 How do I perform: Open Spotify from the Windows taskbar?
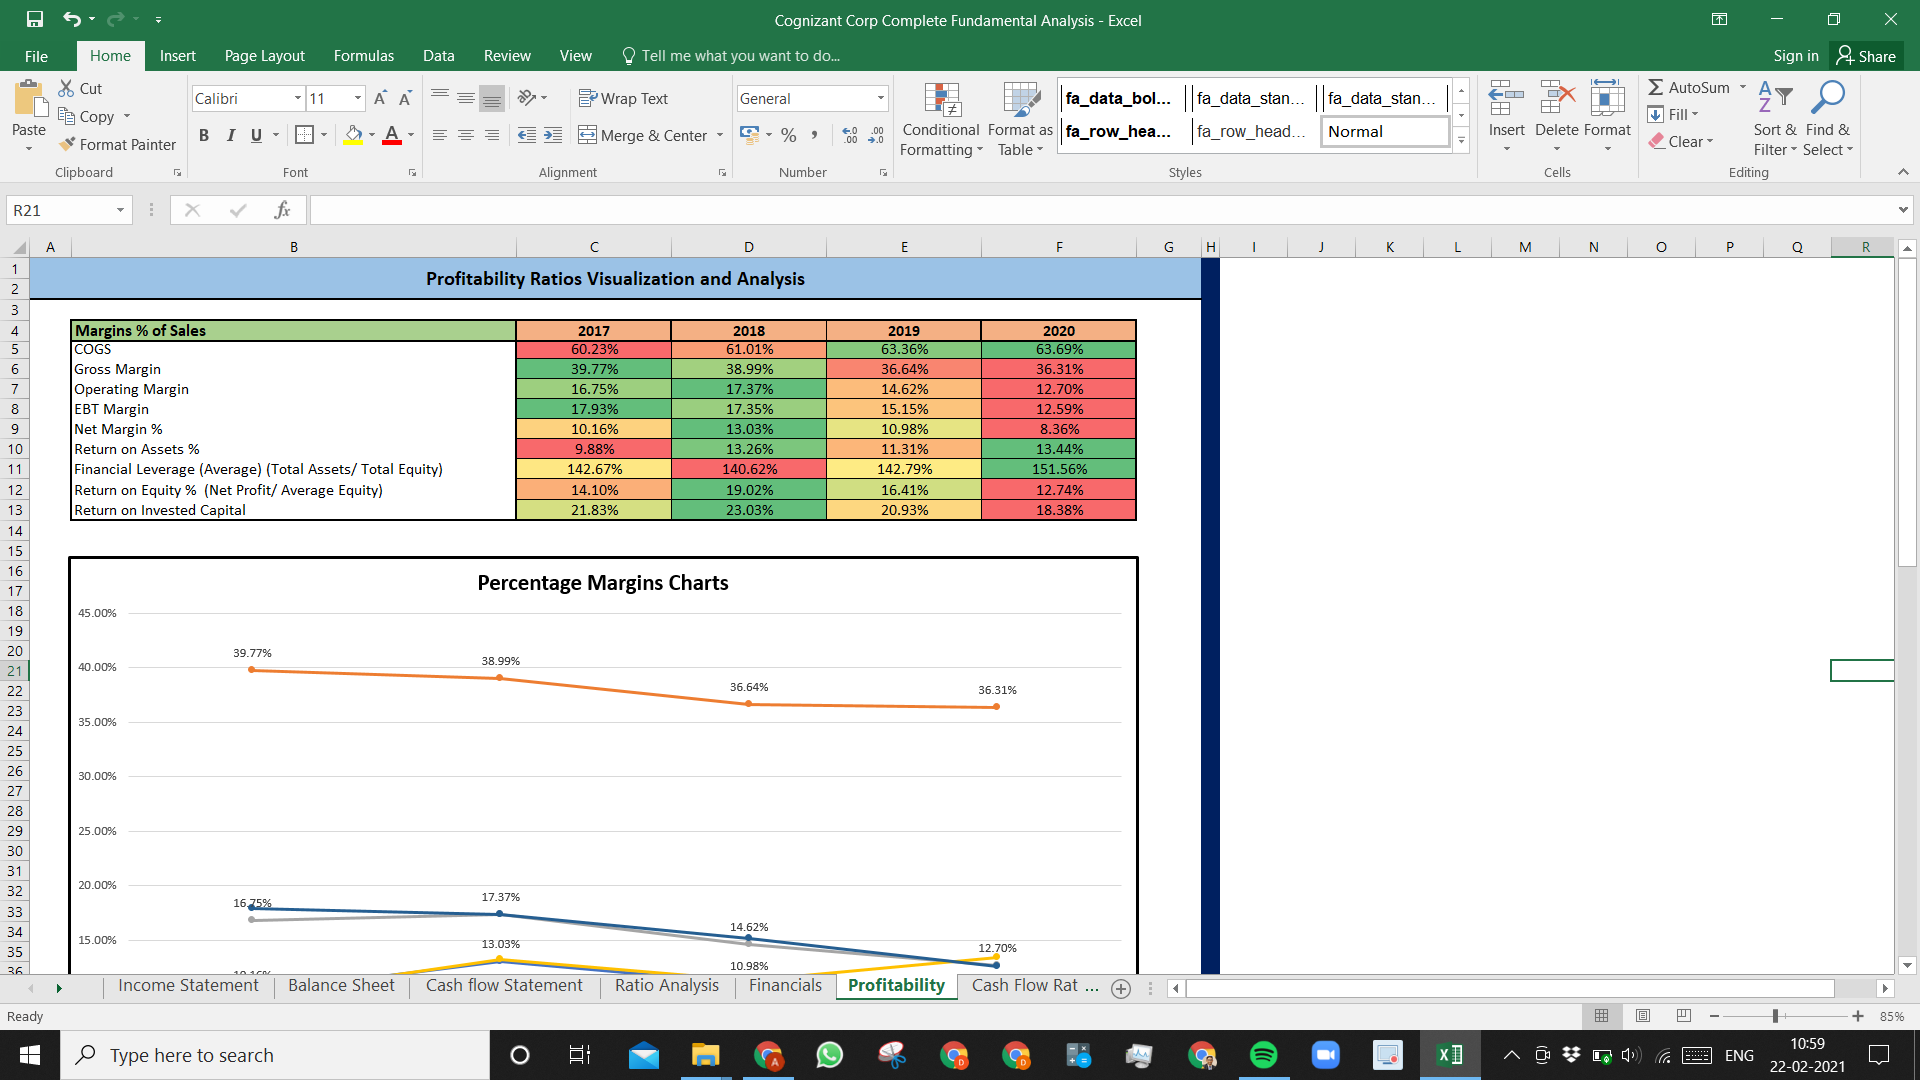[1264, 1055]
